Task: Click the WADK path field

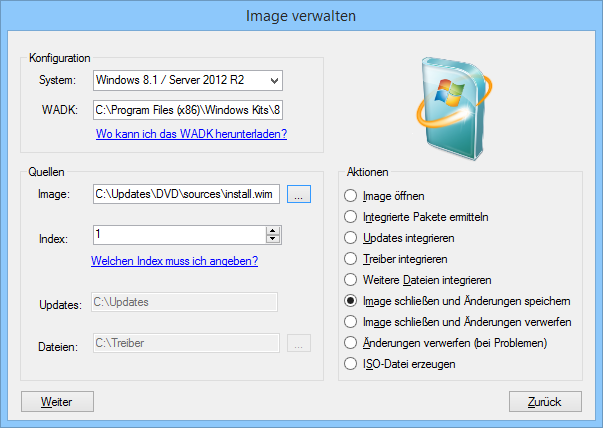Action: tap(188, 110)
